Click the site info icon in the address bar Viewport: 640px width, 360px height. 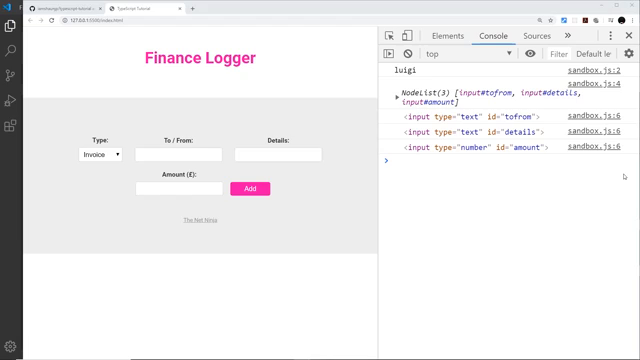64,20
